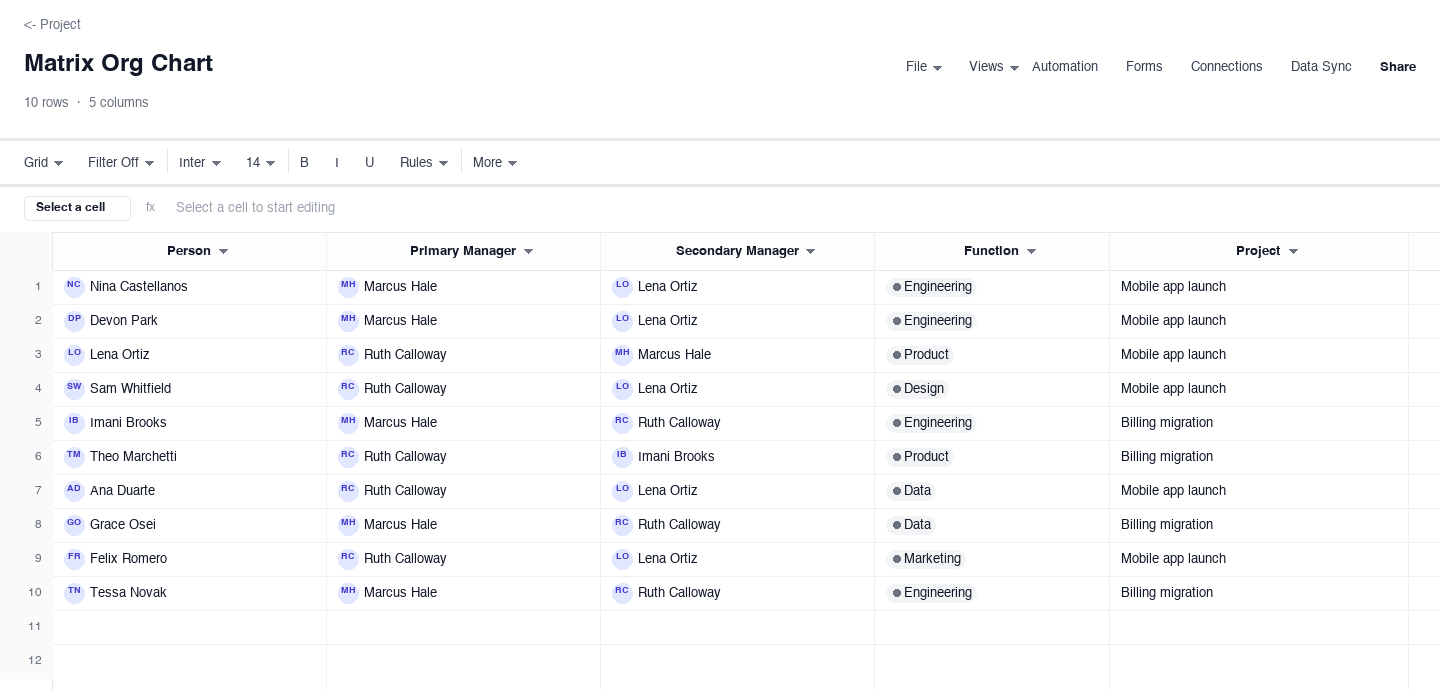
Task: Click Felix Romero's FR avatar icon
Action: (74, 559)
